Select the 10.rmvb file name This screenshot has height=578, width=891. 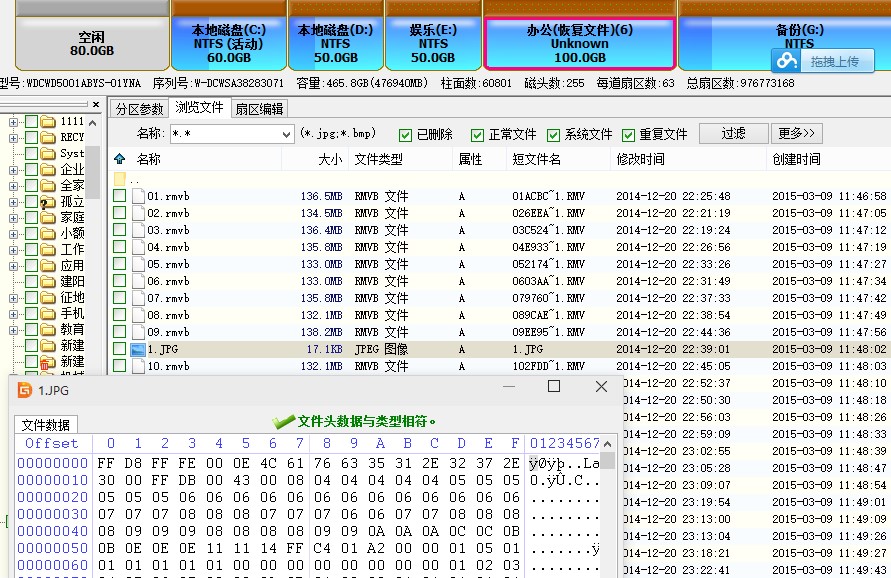[x=168, y=366]
